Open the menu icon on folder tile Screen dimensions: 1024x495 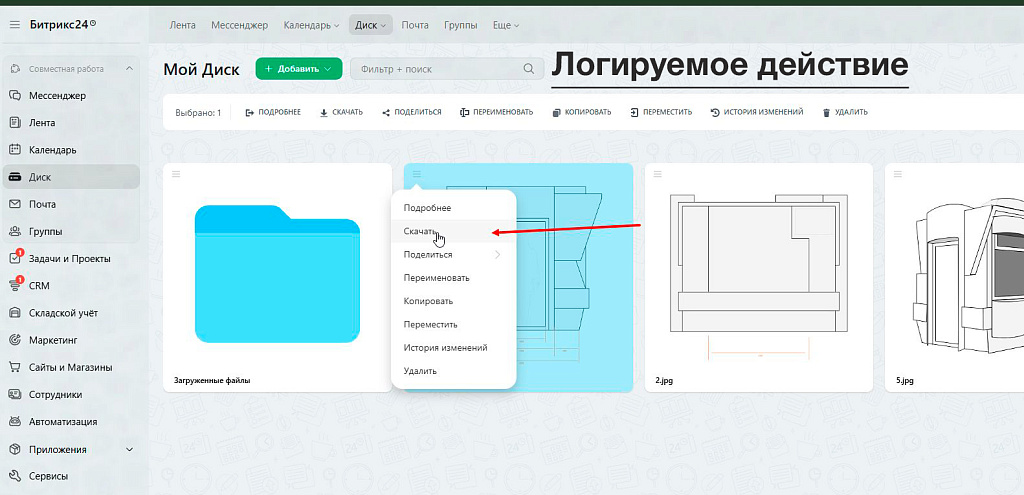tap(176, 174)
